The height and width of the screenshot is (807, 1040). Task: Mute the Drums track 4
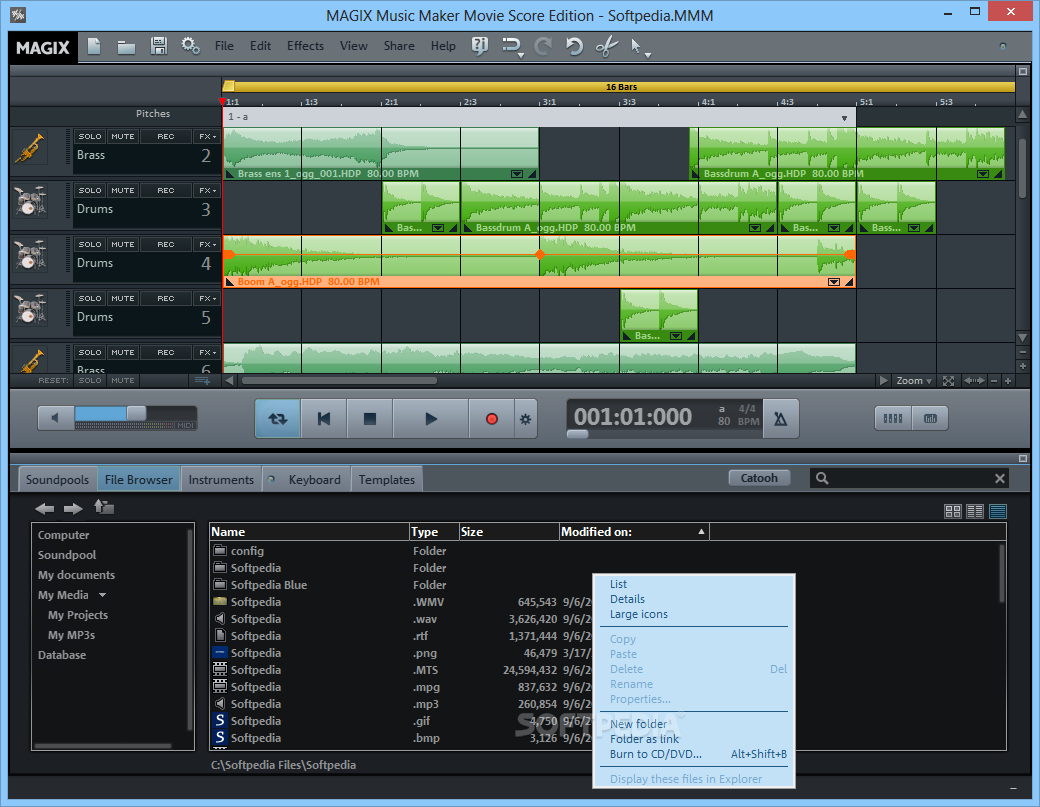123,245
